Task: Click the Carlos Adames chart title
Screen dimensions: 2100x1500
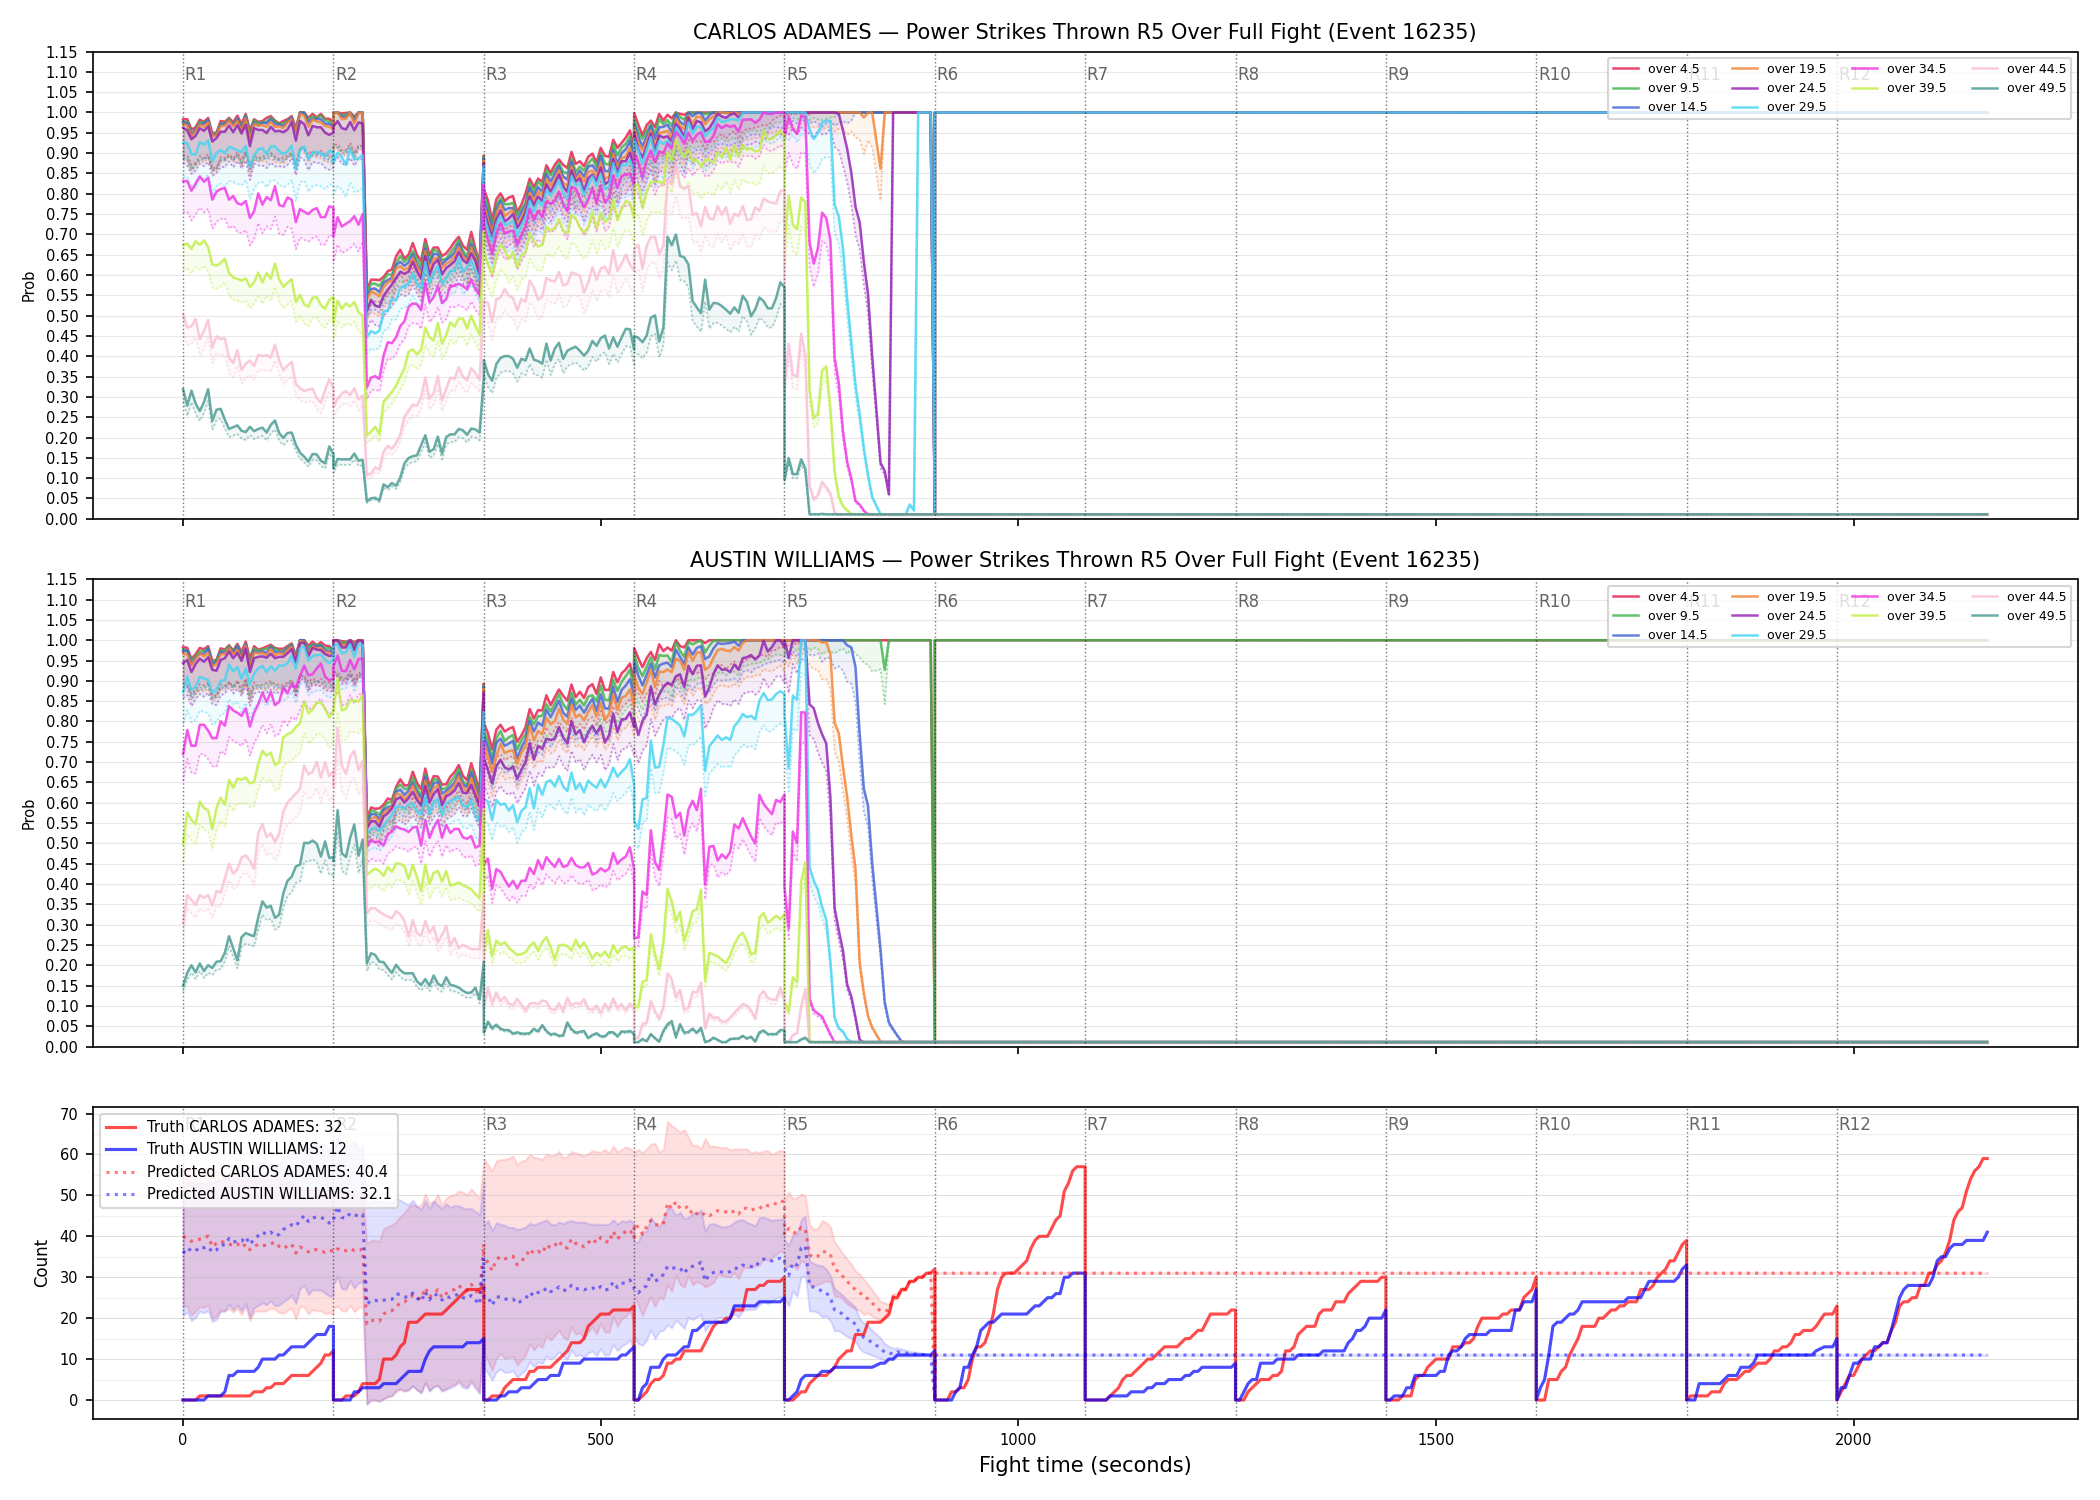Action: pyautogui.click(x=1084, y=32)
